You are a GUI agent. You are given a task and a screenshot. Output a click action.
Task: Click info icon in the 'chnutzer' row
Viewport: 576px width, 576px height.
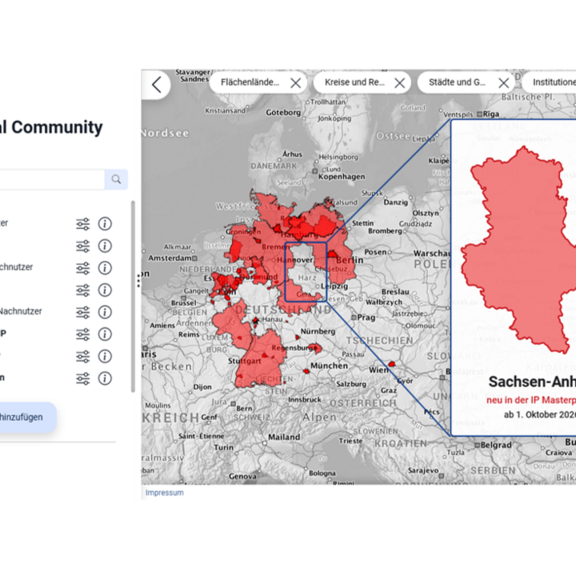point(105,268)
